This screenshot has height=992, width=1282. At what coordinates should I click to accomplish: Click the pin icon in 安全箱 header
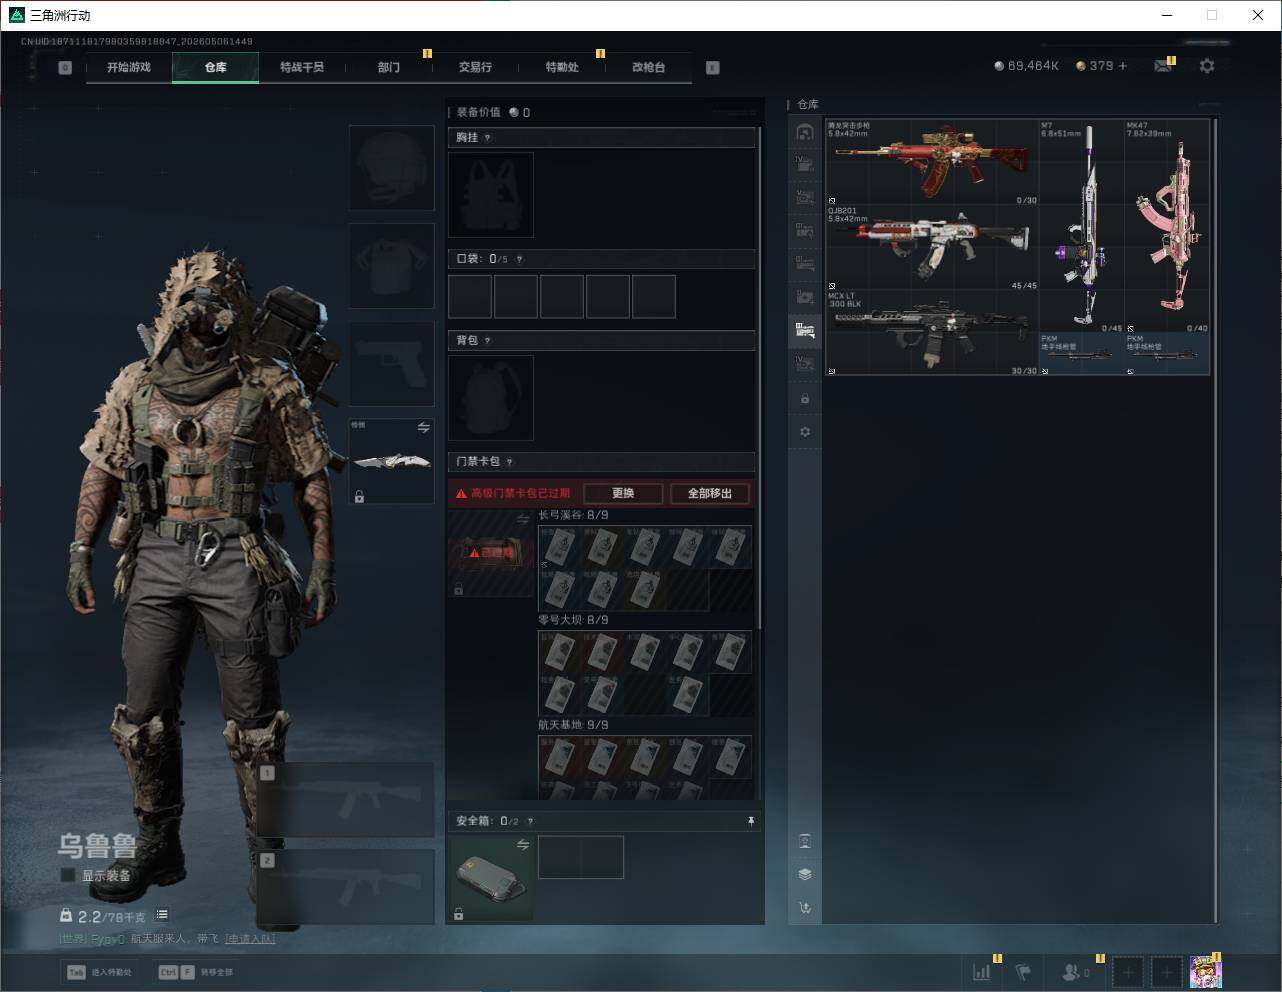(x=750, y=821)
